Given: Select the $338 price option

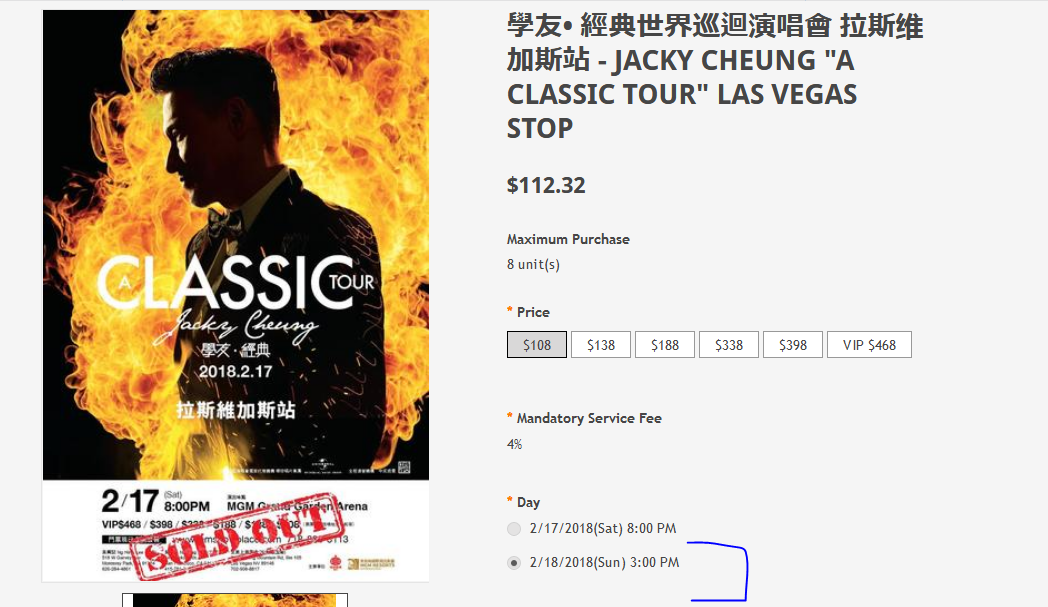Looking at the screenshot, I should [729, 345].
